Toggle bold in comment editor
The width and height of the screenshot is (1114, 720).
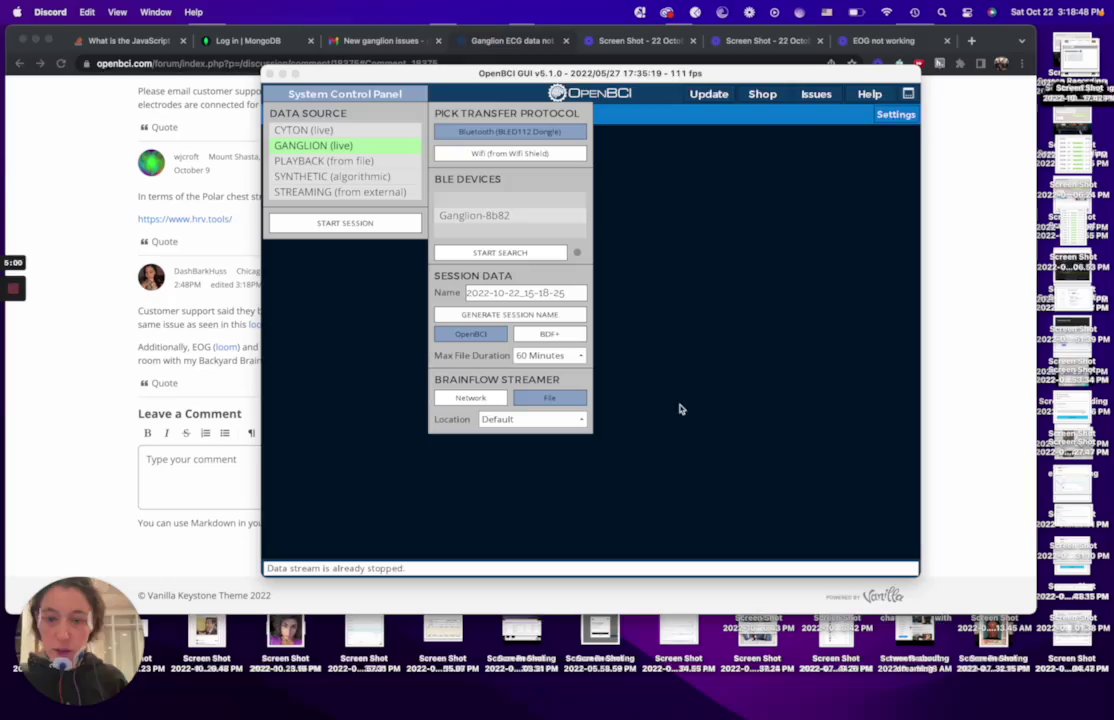(148, 433)
